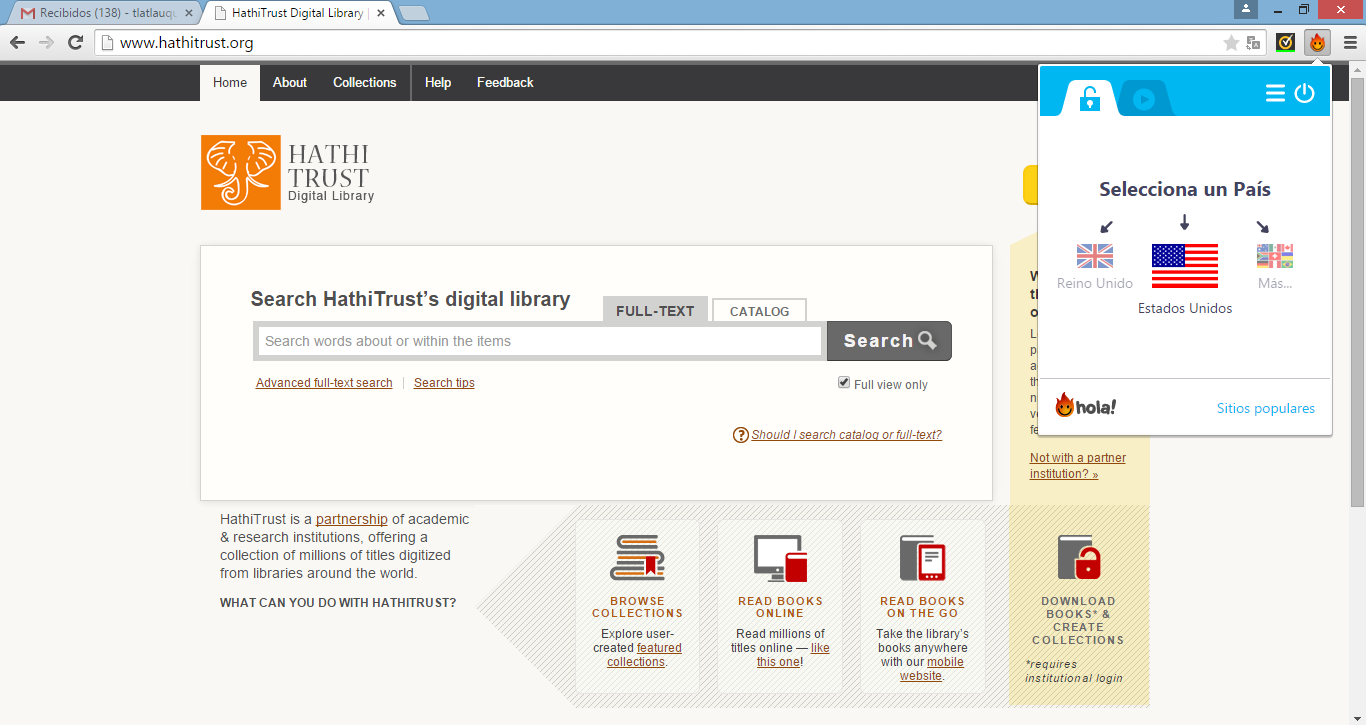This screenshot has width=1366, height=725.
Task: Click the question mark help icon
Action: (x=741, y=435)
